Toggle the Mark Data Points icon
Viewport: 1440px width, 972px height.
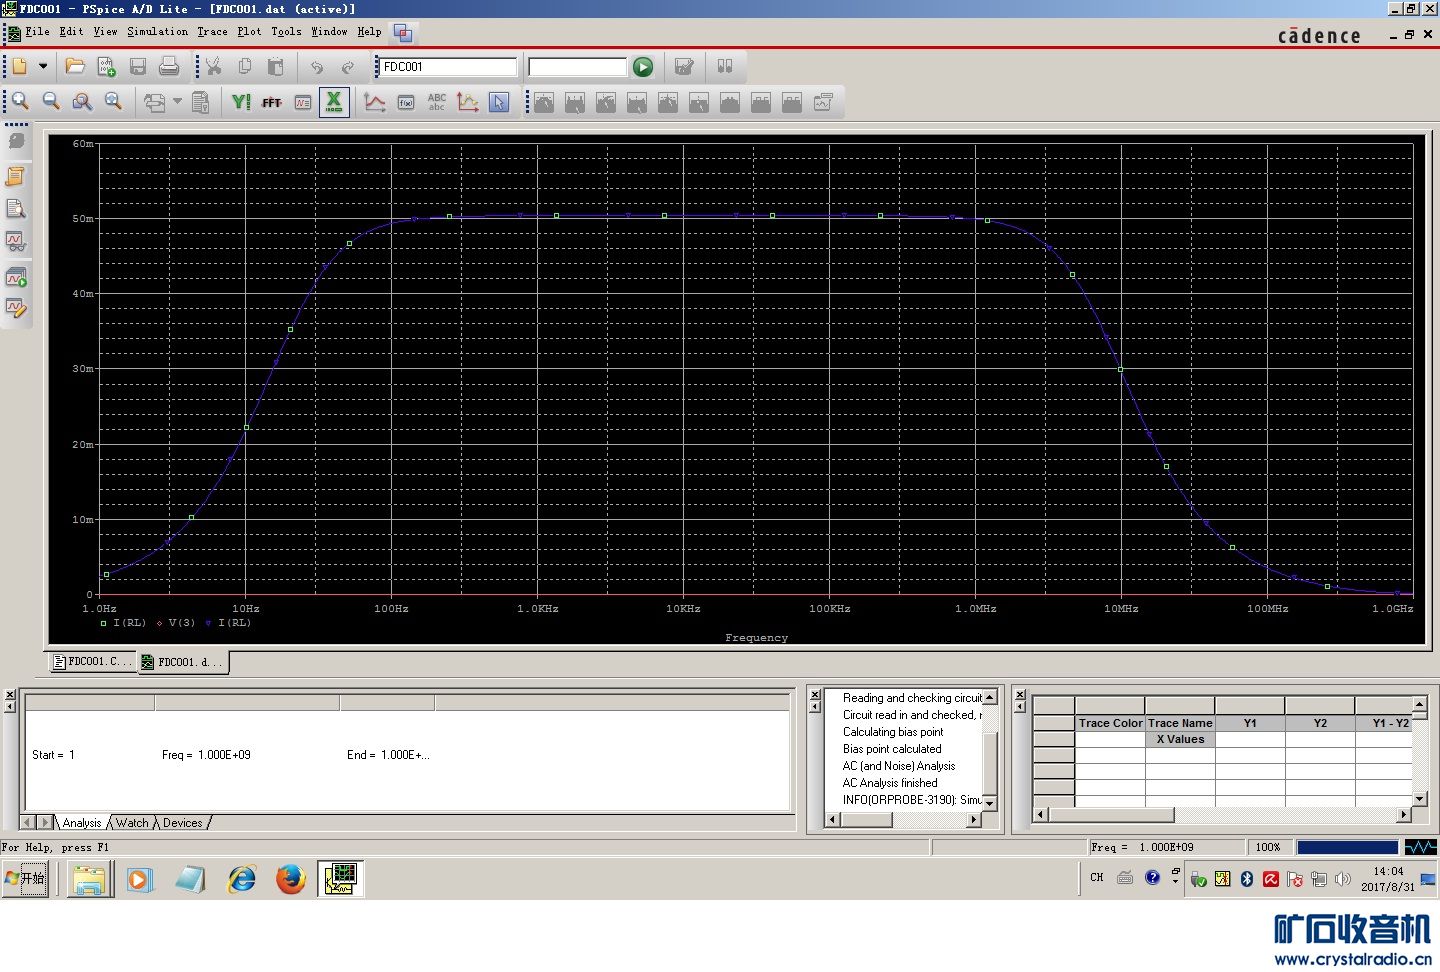(468, 101)
